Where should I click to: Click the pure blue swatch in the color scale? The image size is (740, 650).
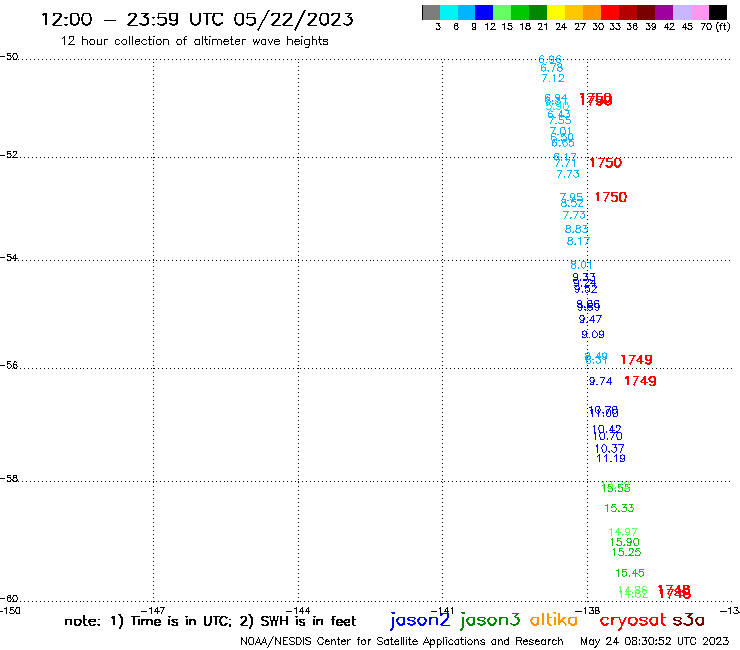[x=484, y=12]
